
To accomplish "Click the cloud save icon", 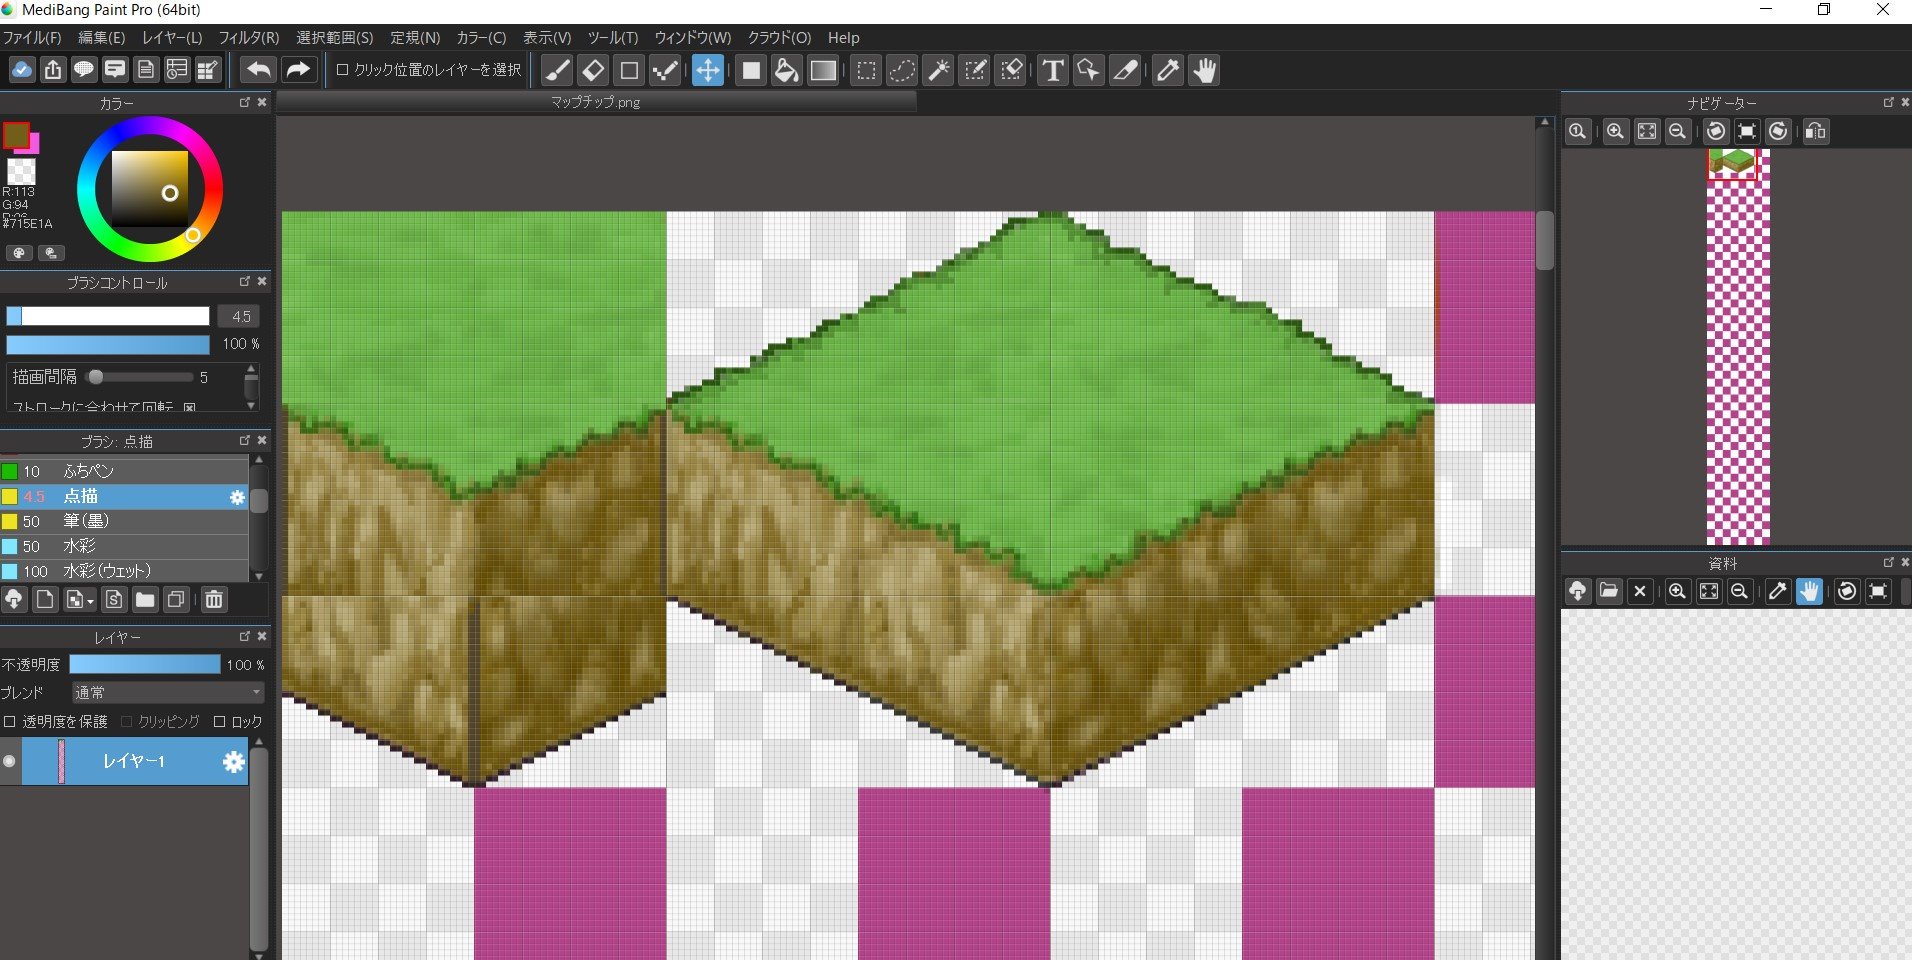I will (x=22, y=70).
